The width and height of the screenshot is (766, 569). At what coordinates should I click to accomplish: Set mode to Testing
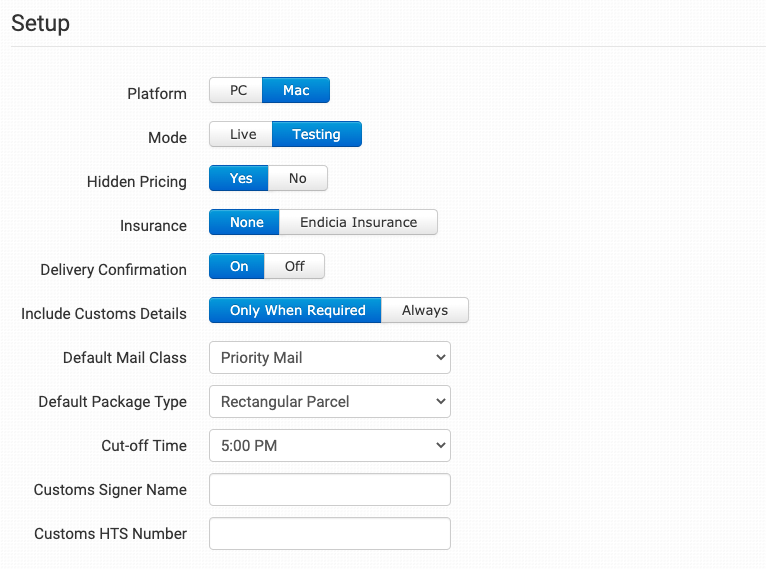click(316, 135)
